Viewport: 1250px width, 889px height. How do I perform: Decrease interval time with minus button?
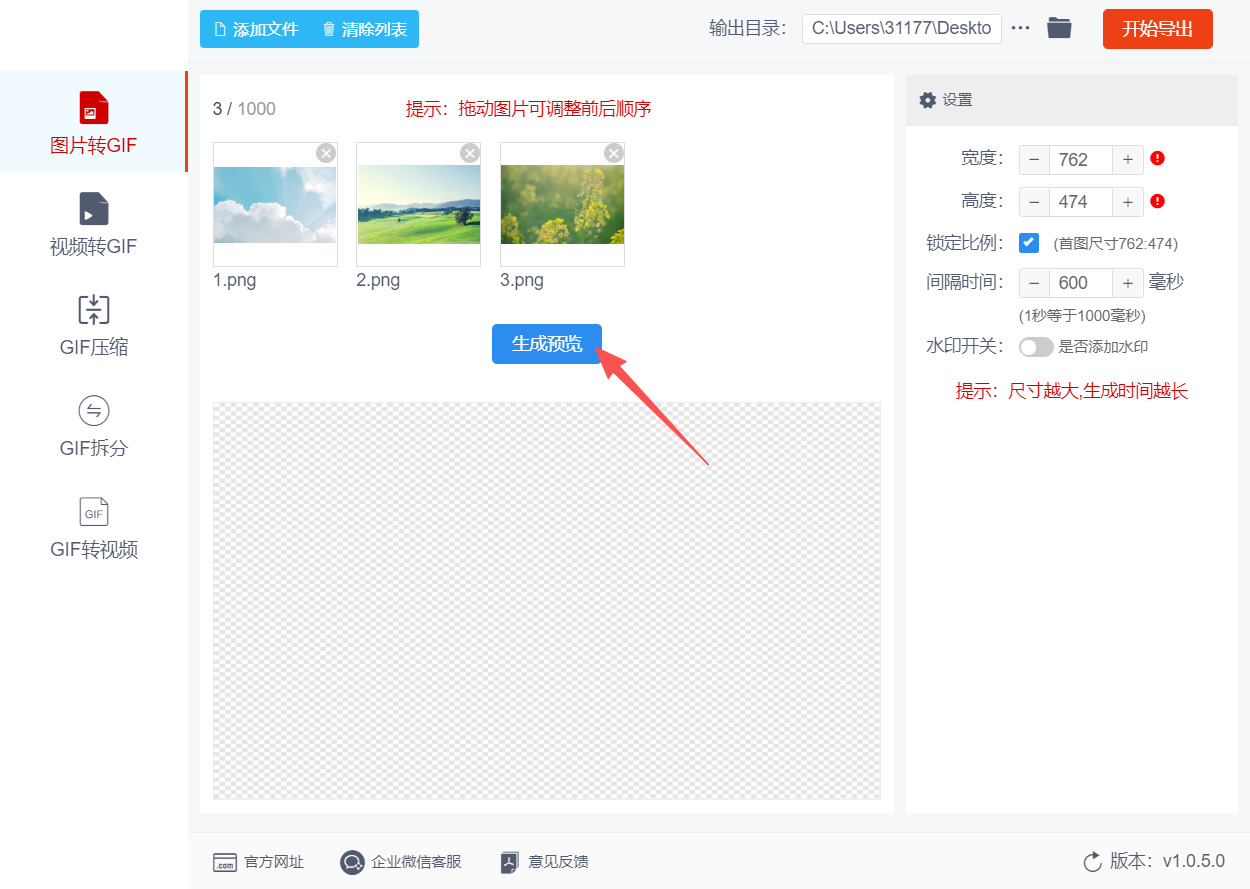coord(1034,283)
